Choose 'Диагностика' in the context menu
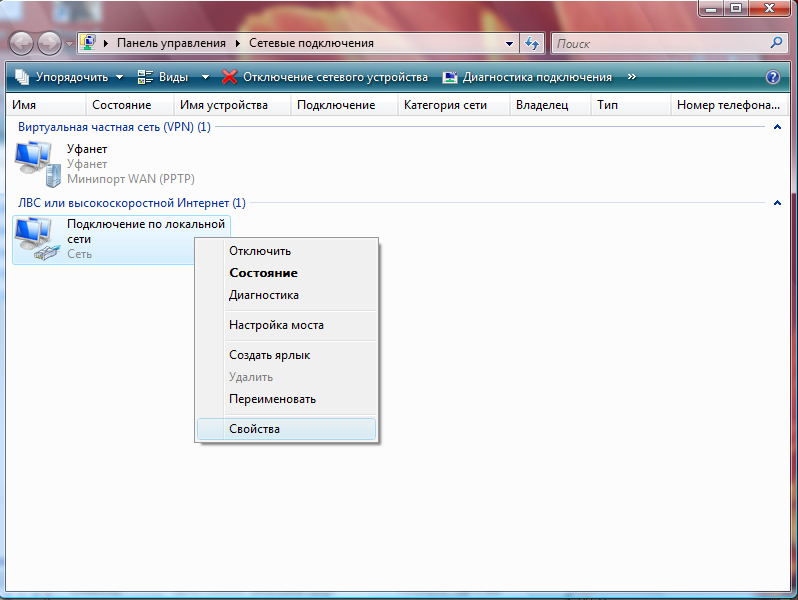 (x=286, y=295)
